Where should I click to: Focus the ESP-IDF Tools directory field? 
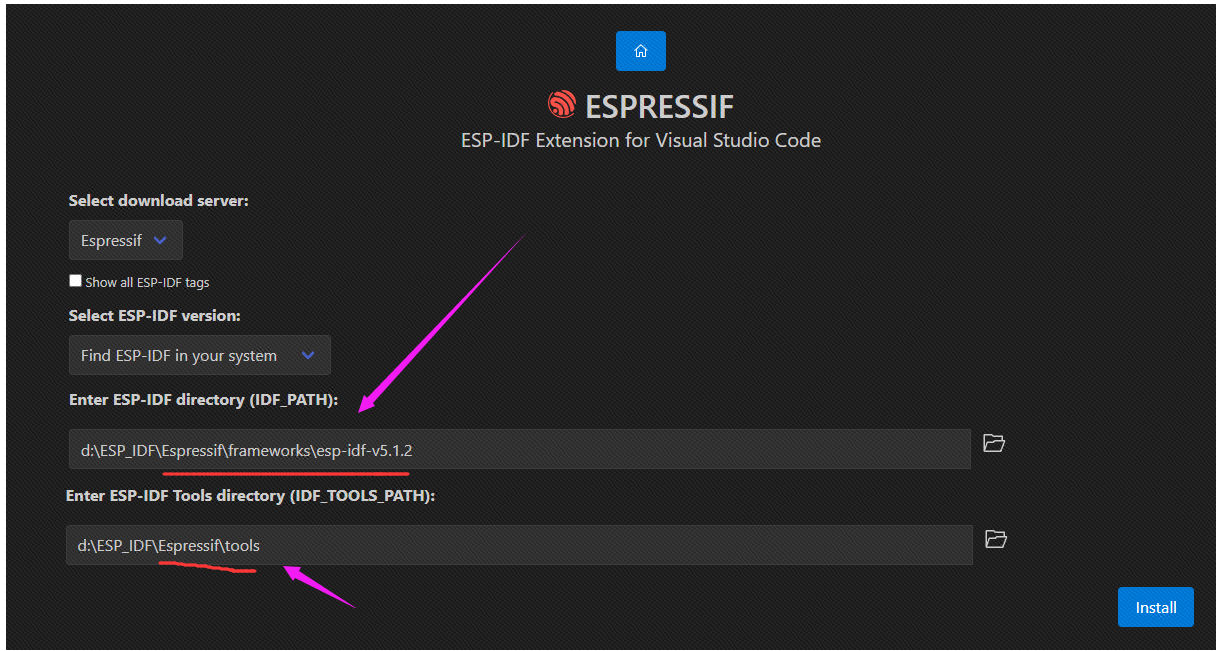519,545
